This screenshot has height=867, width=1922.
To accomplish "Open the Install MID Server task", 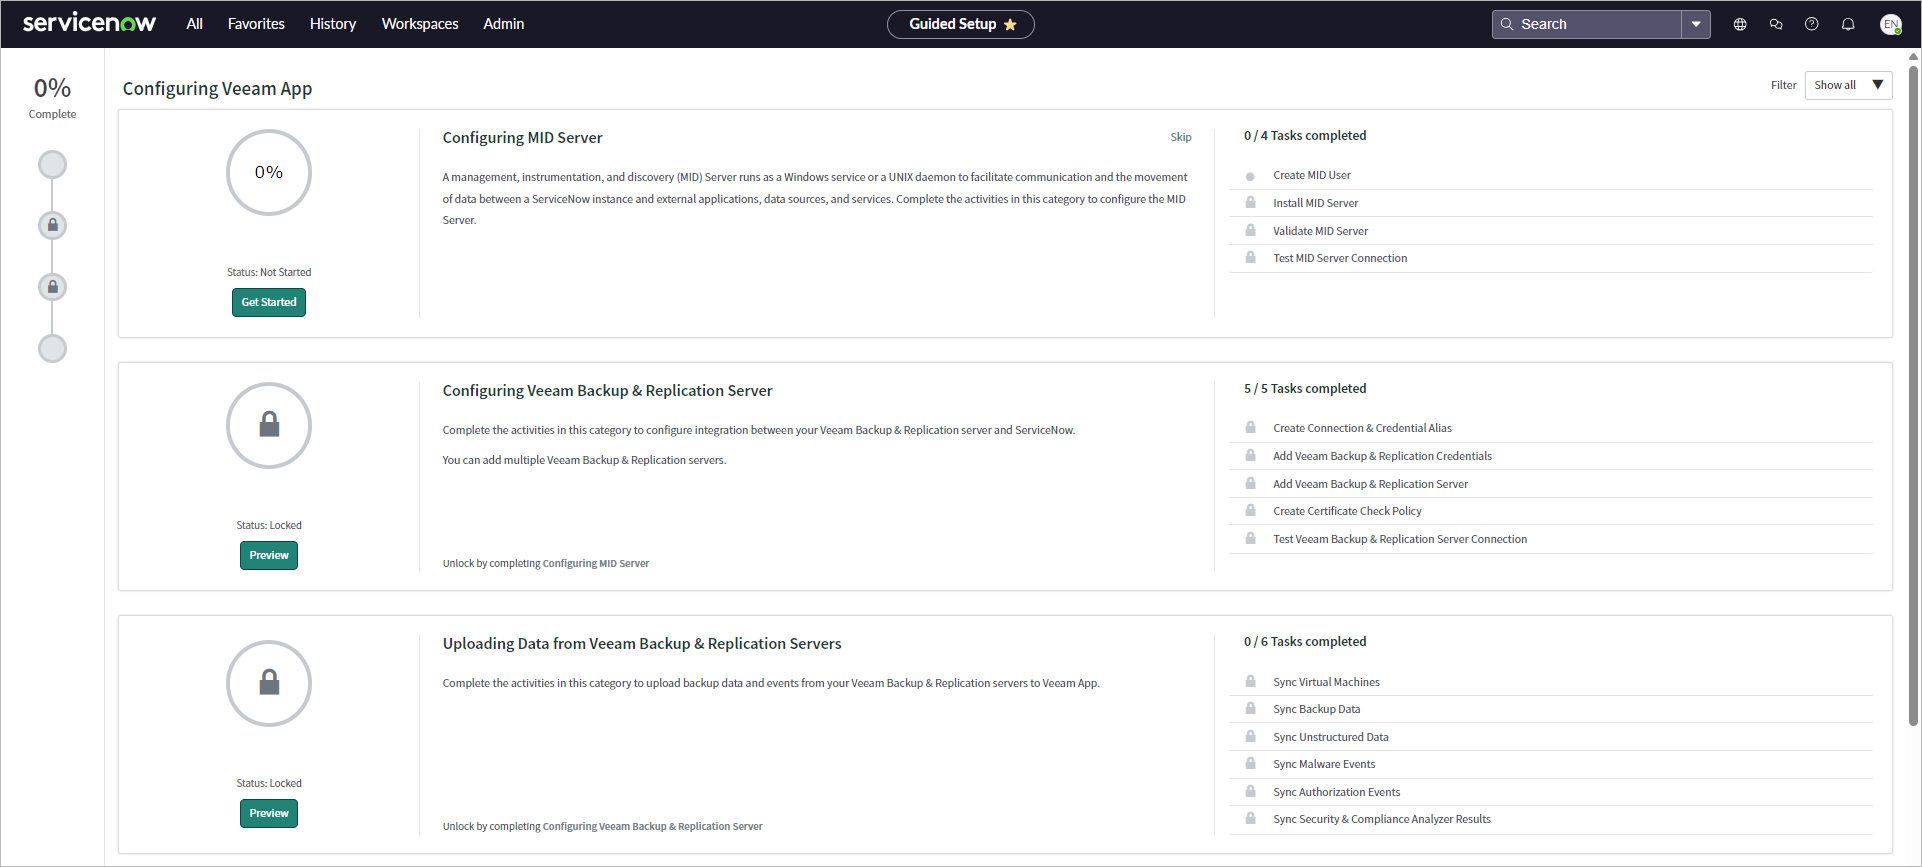I will (x=1316, y=203).
